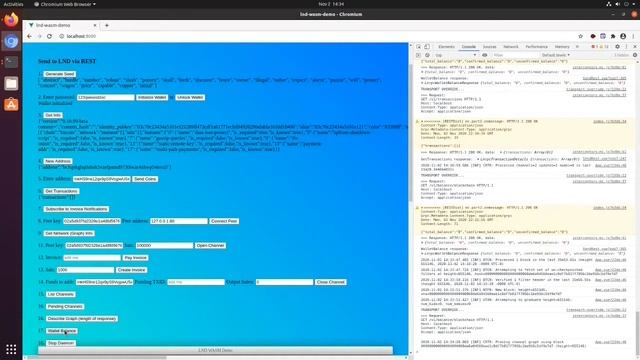Click Initialize Wallet button

[x=152, y=98]
